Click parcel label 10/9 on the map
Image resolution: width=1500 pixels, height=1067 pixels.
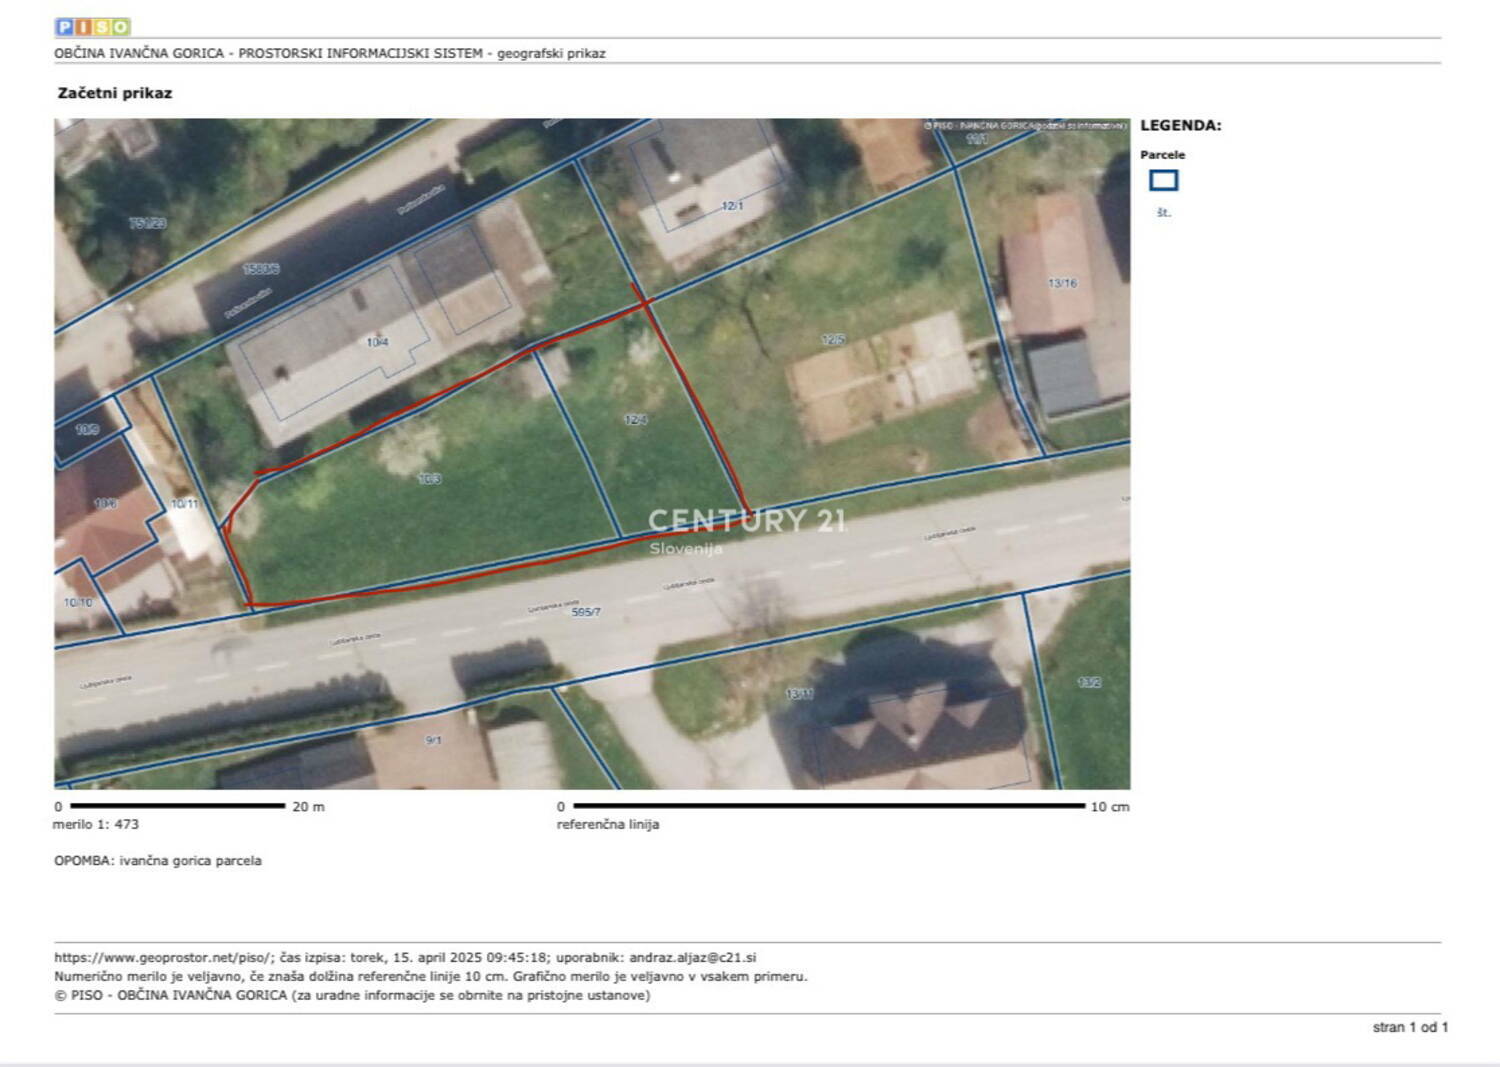point(87,429)
